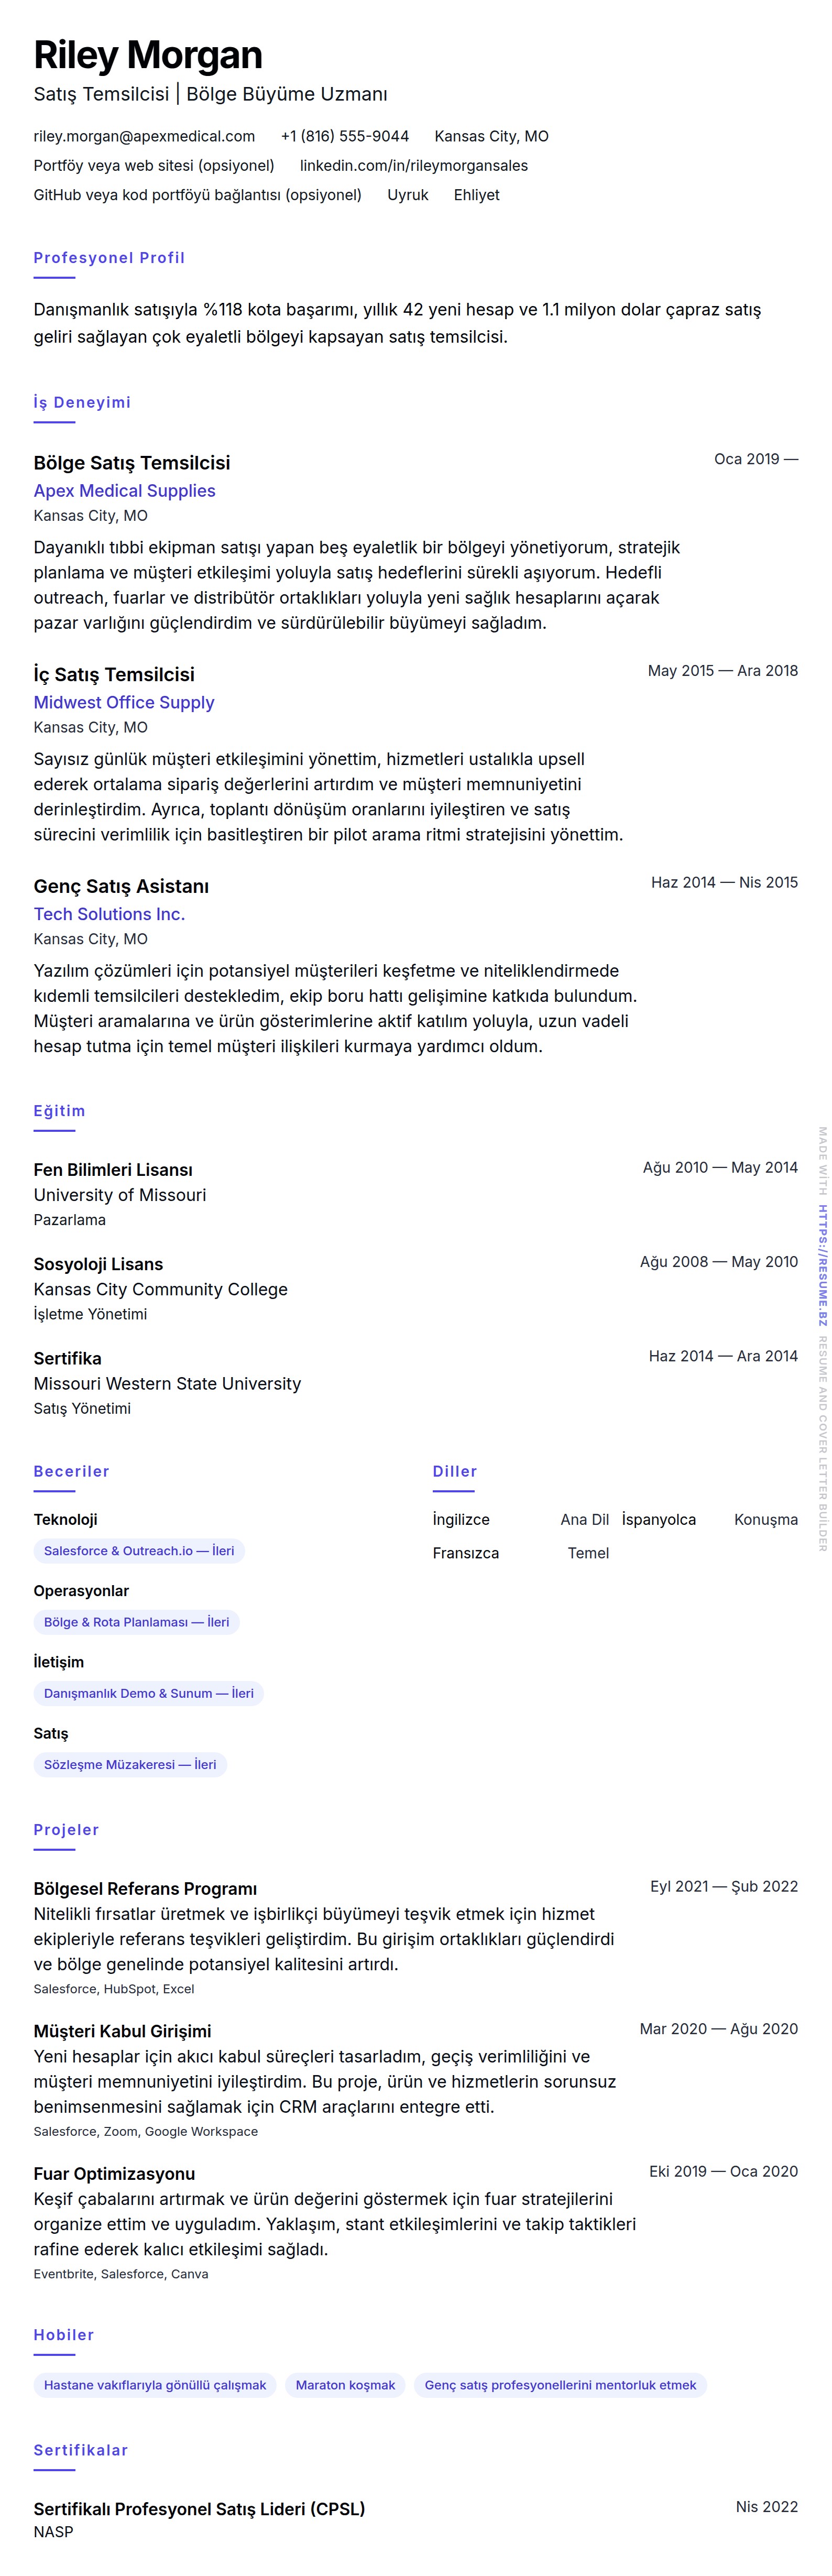Viewport: 832px width, 2576px height.
Task: Click the riley.morgan@apexmedical.com email address
Action: click(144, 136)
